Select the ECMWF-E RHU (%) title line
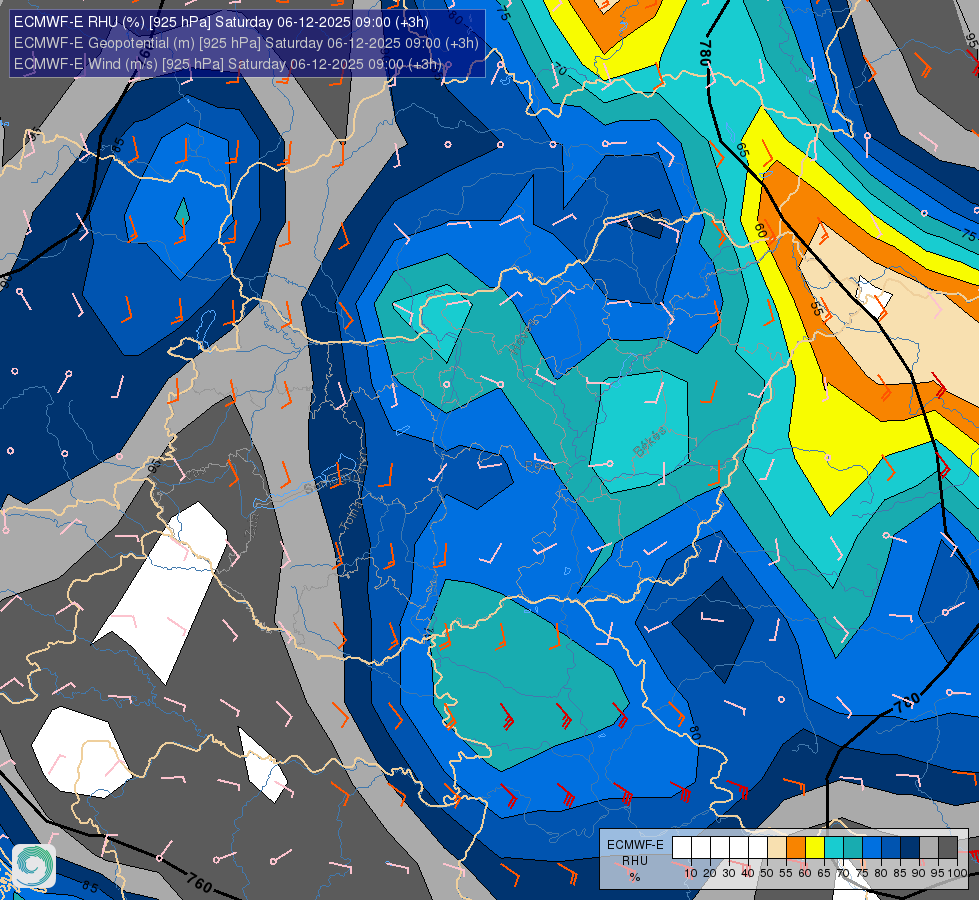The width and height of the screenshot is (979, 900). click(x=221, y=22)
